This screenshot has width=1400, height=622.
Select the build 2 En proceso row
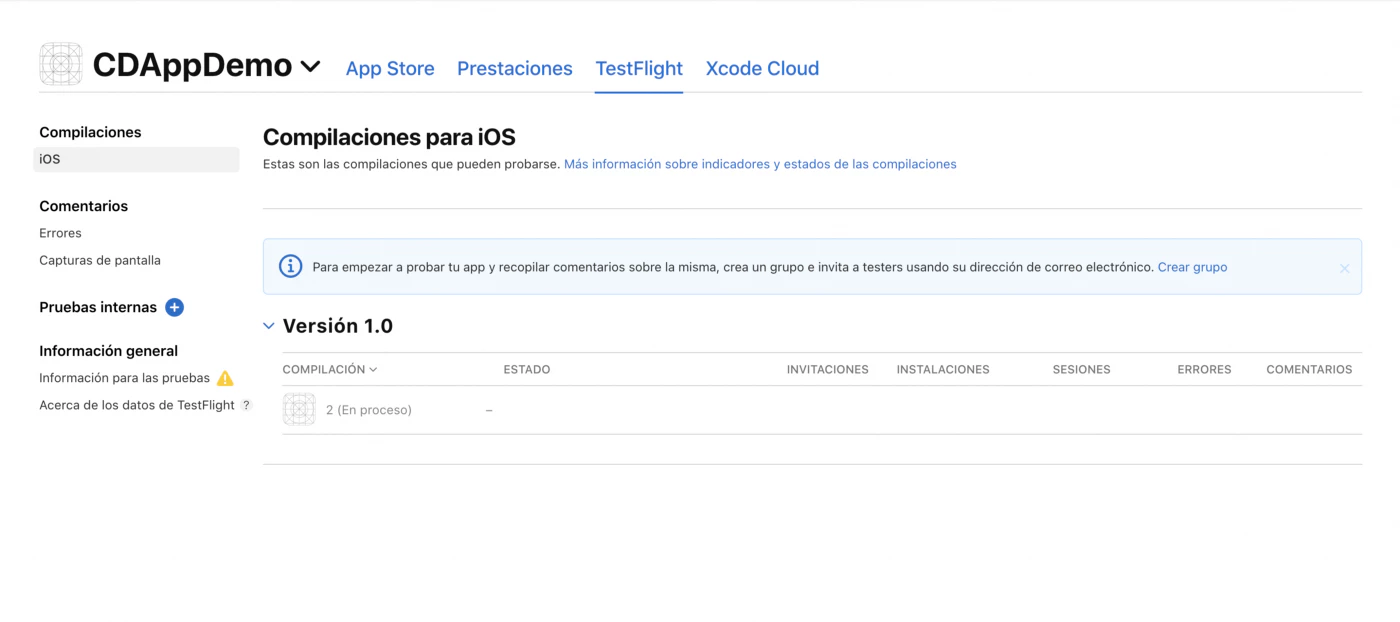(369, 409)
